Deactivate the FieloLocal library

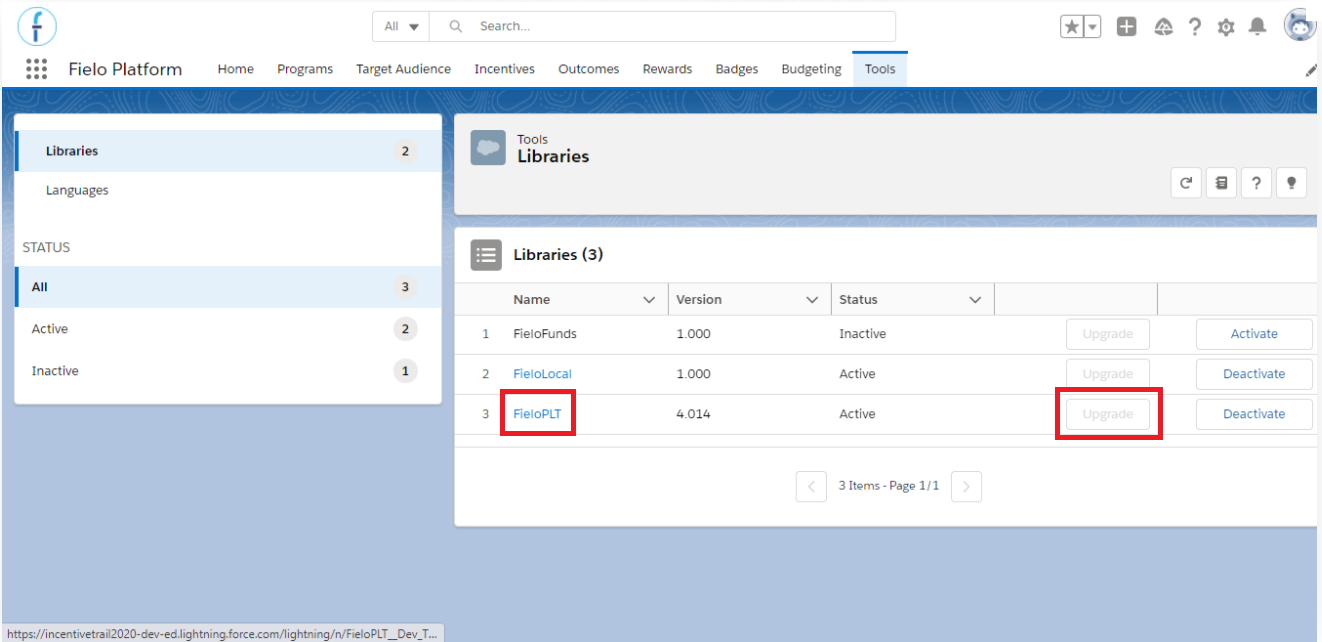coord(1254,374)
